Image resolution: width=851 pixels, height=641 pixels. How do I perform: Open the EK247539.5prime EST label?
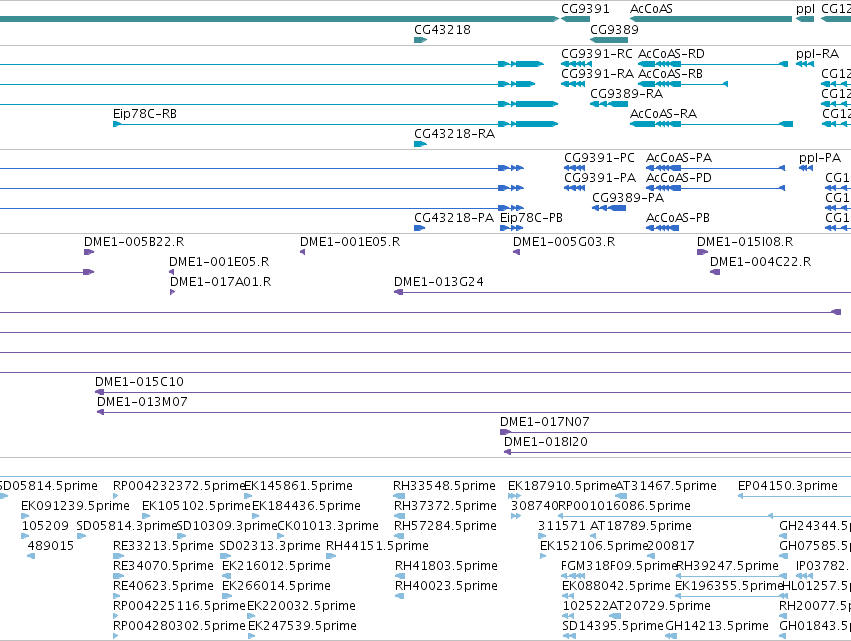coord(303,626)
